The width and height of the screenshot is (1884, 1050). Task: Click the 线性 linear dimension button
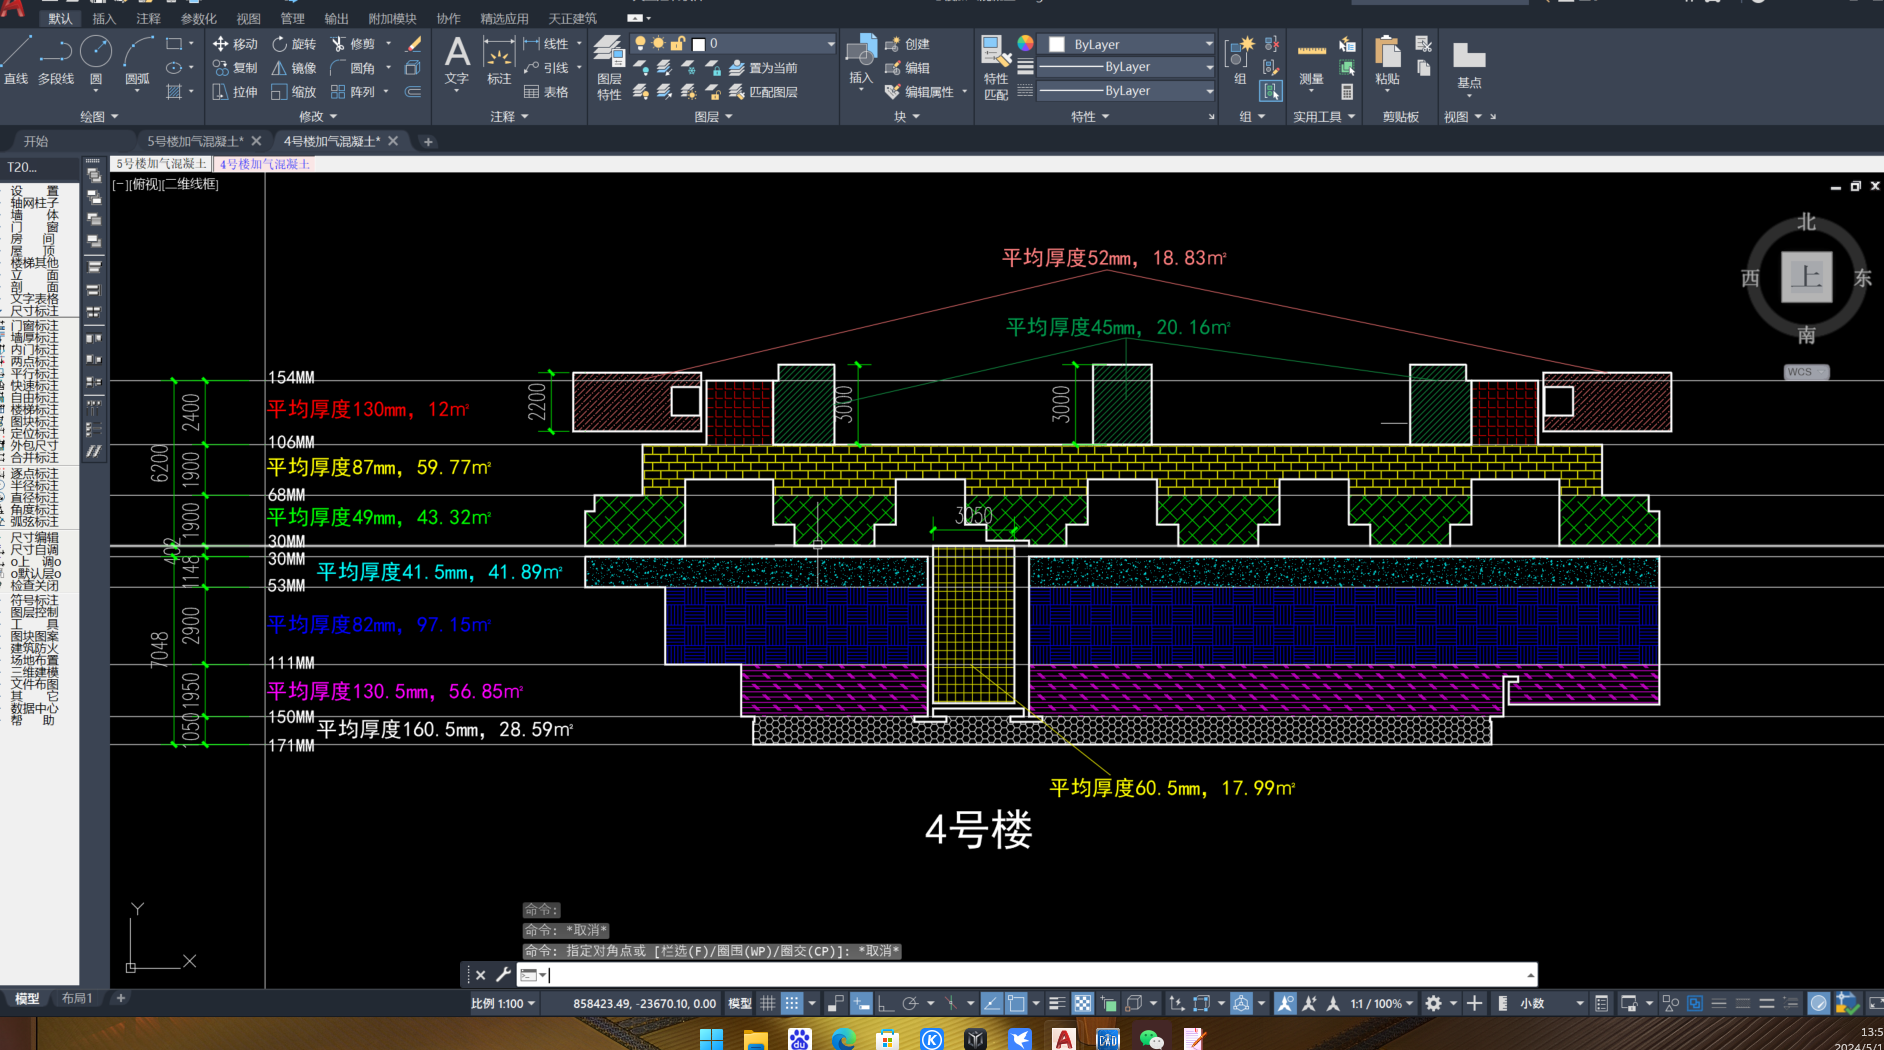click(546, 44)
